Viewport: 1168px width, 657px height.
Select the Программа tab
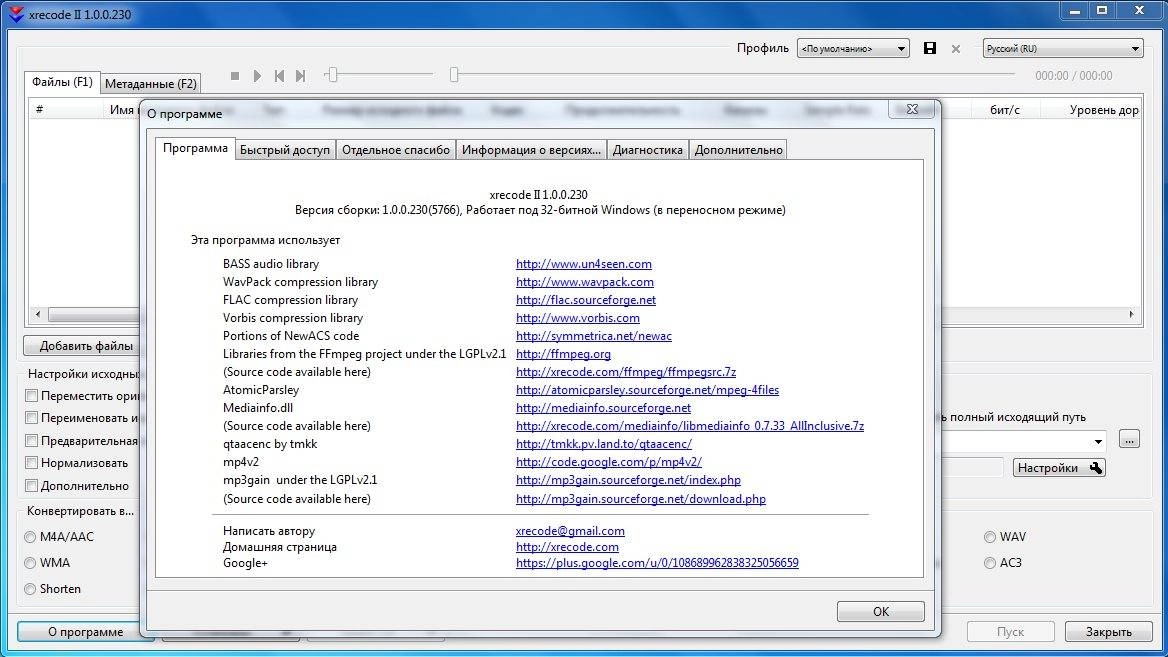tap(195, 148)
